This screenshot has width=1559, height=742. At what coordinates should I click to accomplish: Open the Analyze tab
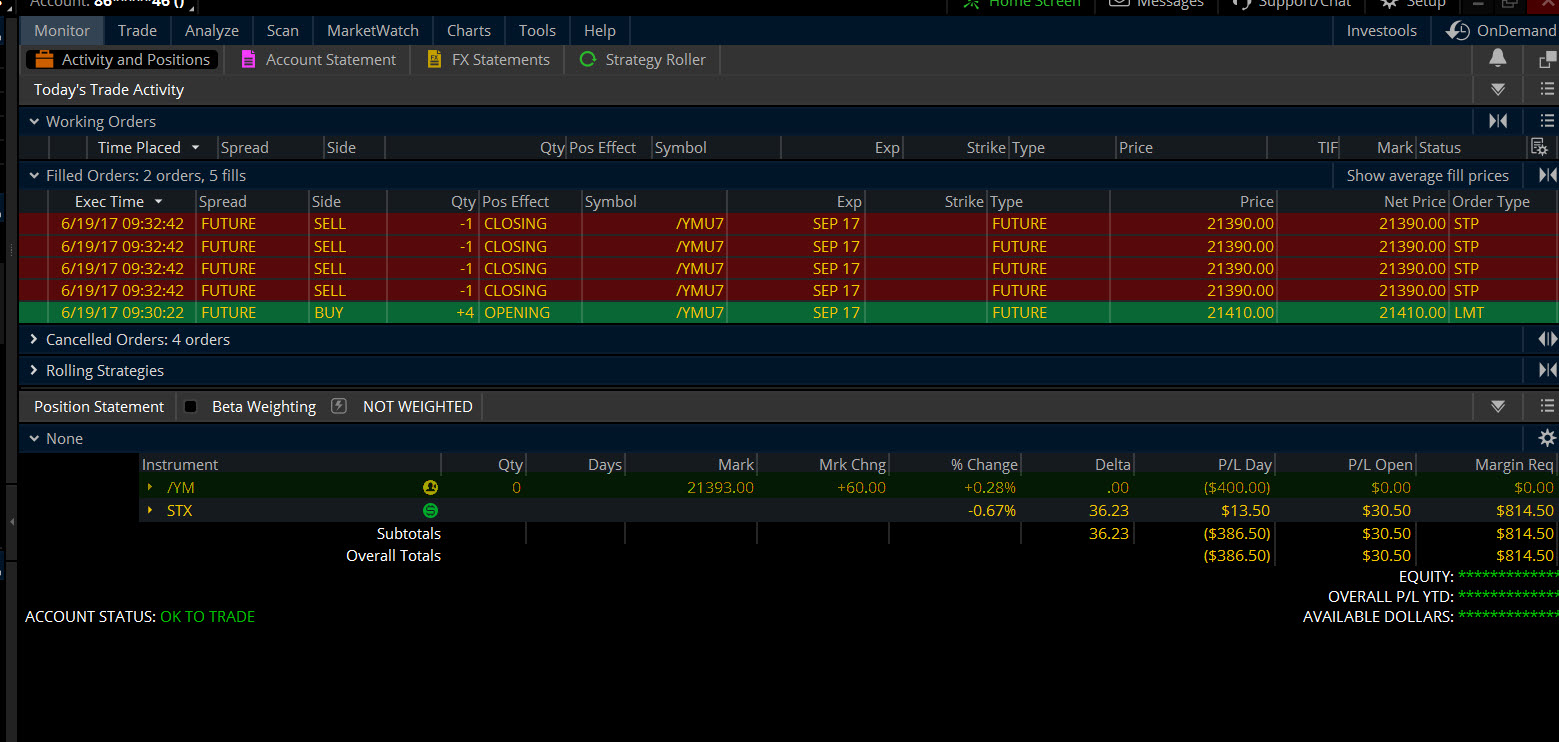tap(212, 30)
